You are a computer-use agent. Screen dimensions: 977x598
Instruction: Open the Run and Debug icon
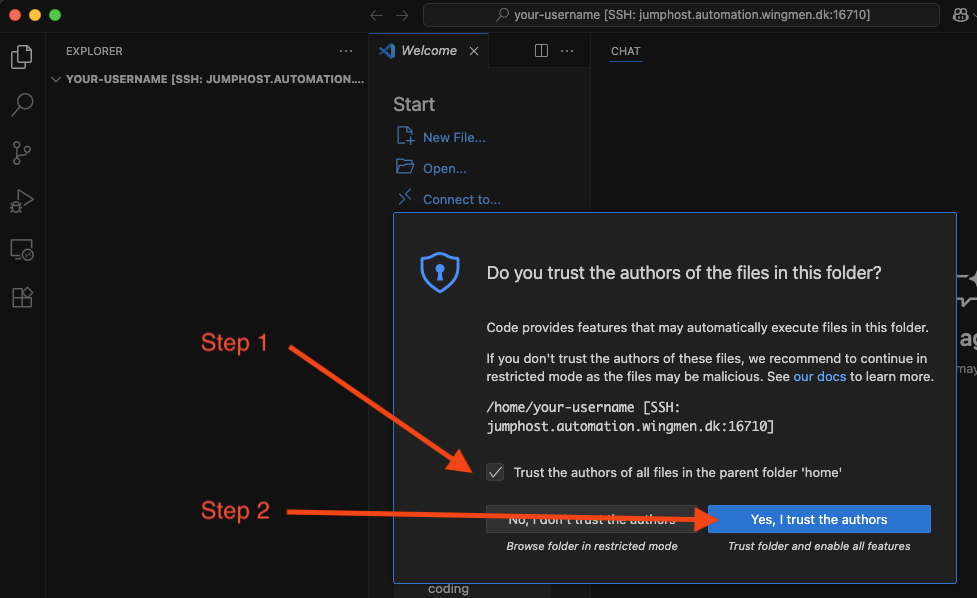point(21,201)
